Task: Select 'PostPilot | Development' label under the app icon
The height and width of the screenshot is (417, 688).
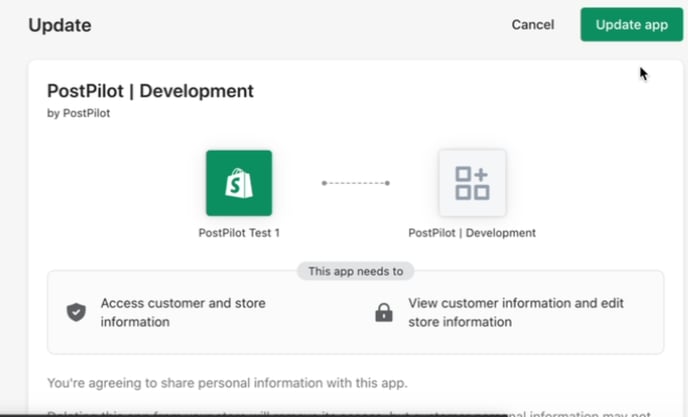Action: pos(472,233)
